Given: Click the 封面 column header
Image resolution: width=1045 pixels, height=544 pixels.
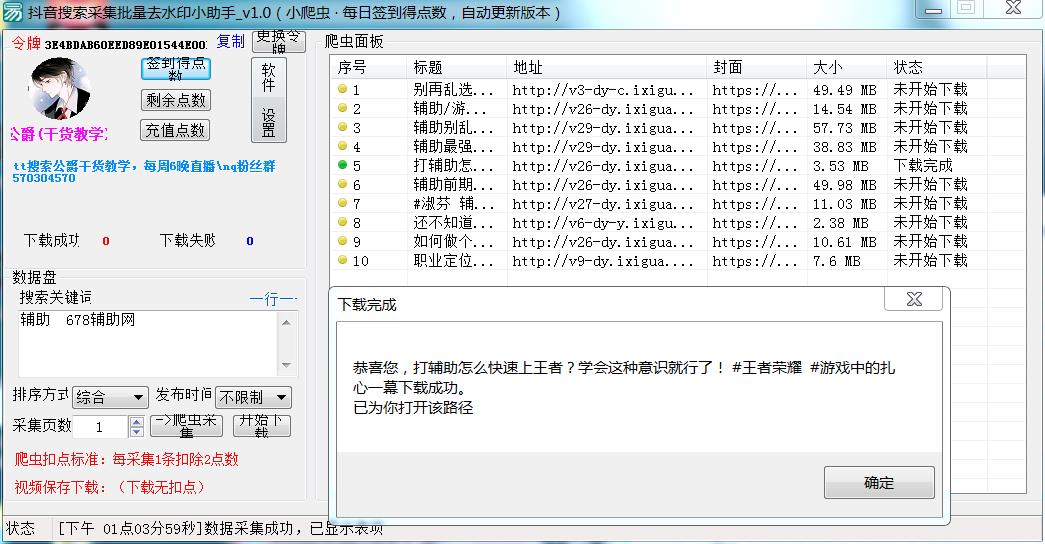Looking at the screenshot, I should click(x=756, y=67).
